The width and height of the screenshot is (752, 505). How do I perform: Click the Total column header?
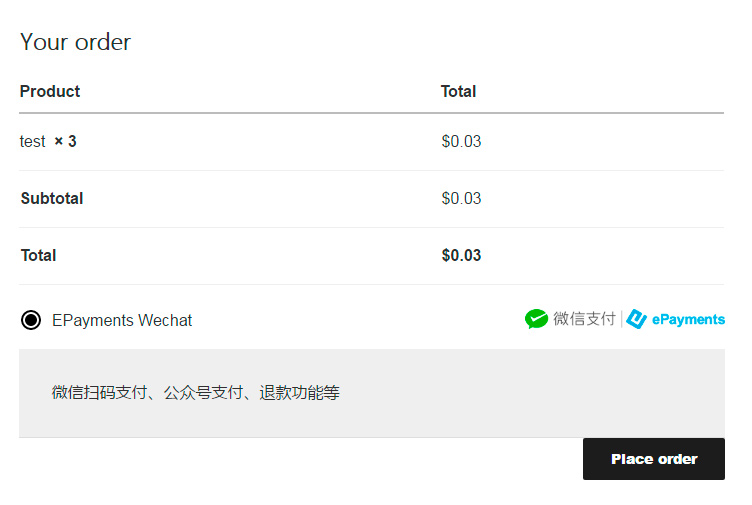click(458, 91)
